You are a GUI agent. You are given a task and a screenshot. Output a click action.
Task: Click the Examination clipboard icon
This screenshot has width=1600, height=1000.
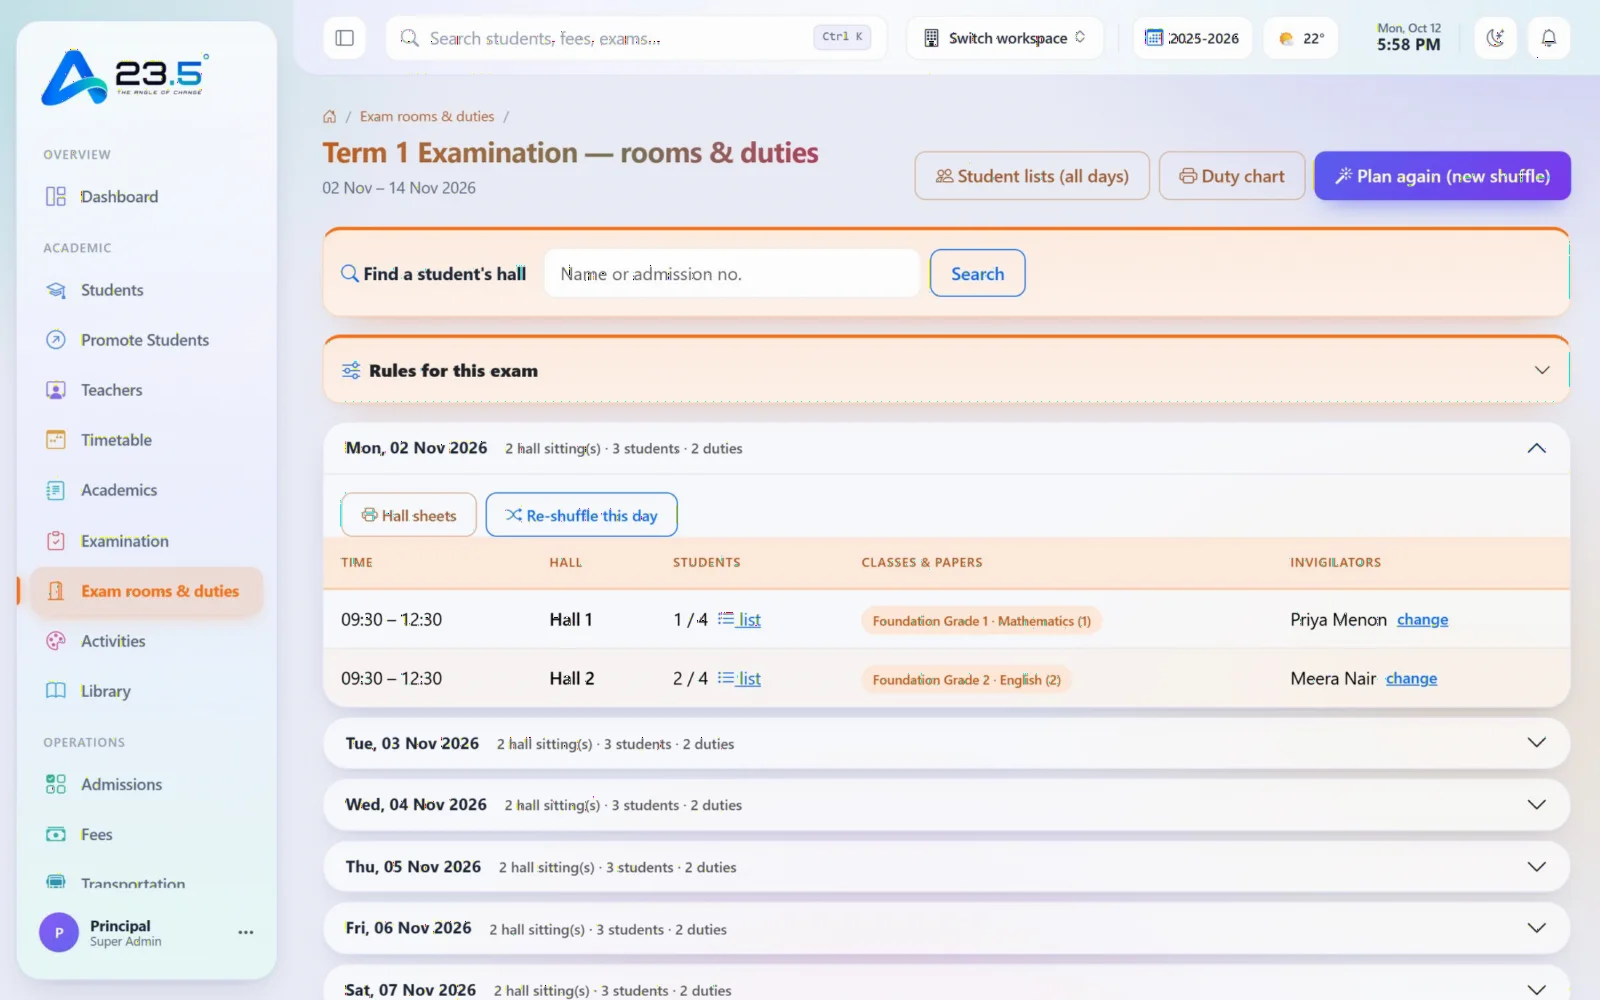(56, 541)
